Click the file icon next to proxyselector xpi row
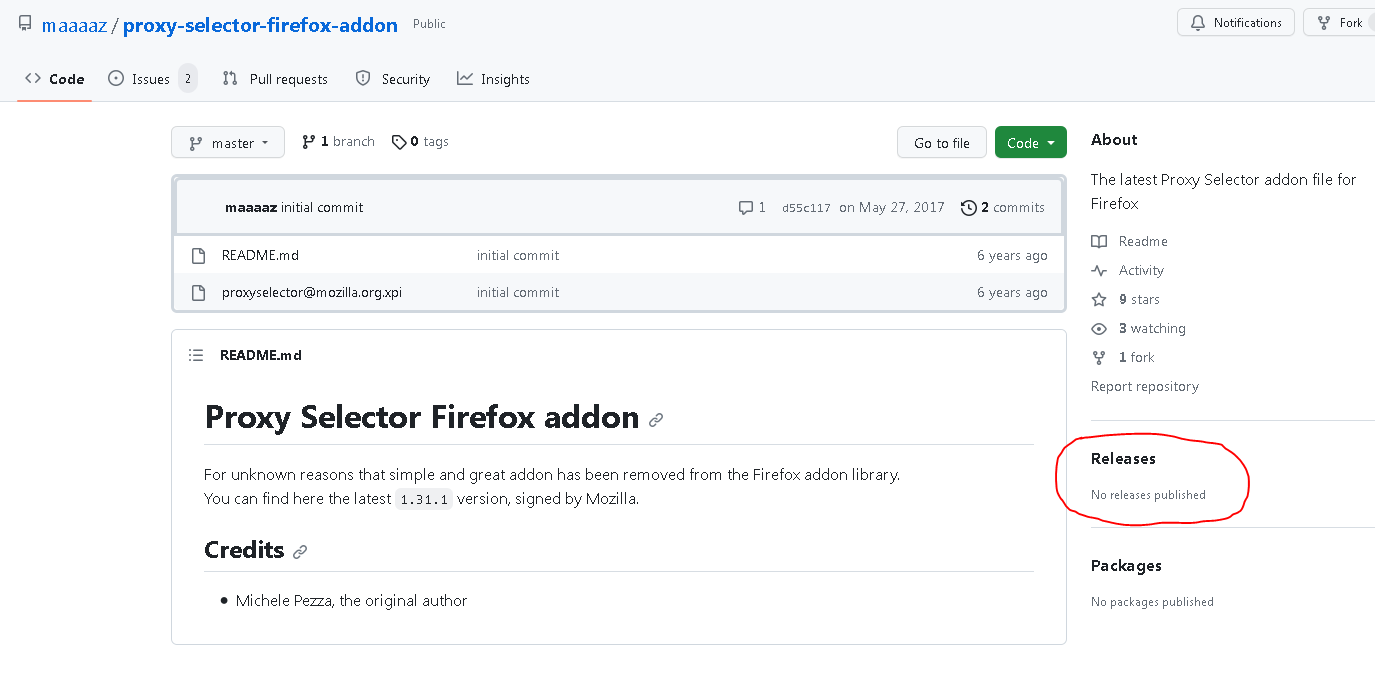1375x693 pixels. tap(198, 292)
